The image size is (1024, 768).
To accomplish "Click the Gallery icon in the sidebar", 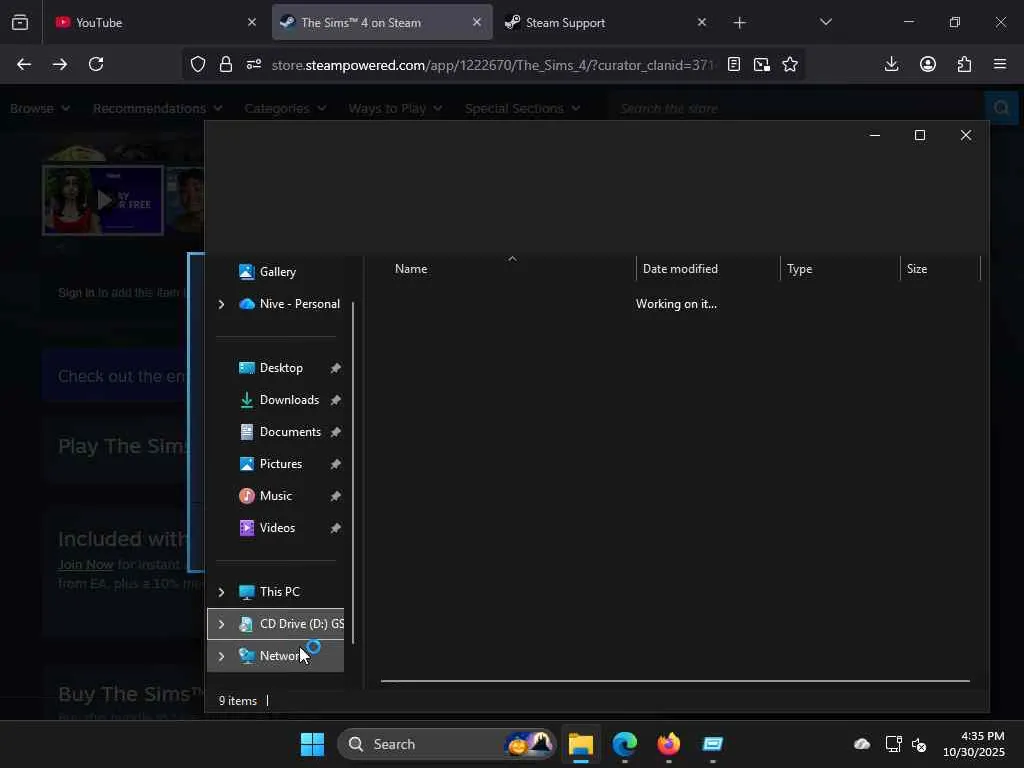I will (x=246, y=272).
